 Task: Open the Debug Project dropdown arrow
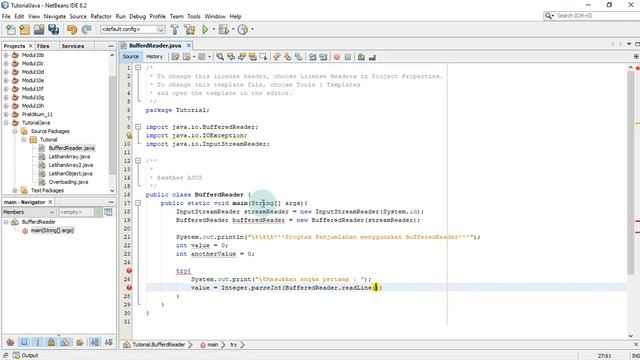coord(232,29)
